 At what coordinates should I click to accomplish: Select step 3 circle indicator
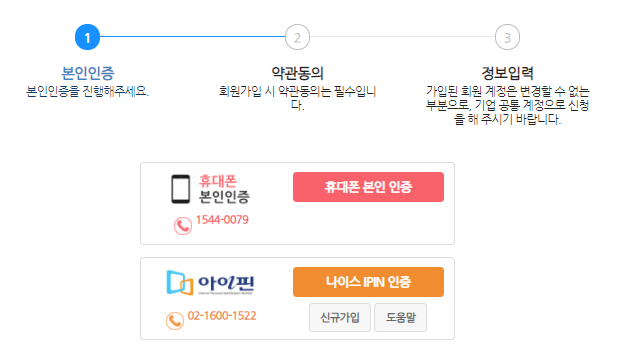coord(507,37)
